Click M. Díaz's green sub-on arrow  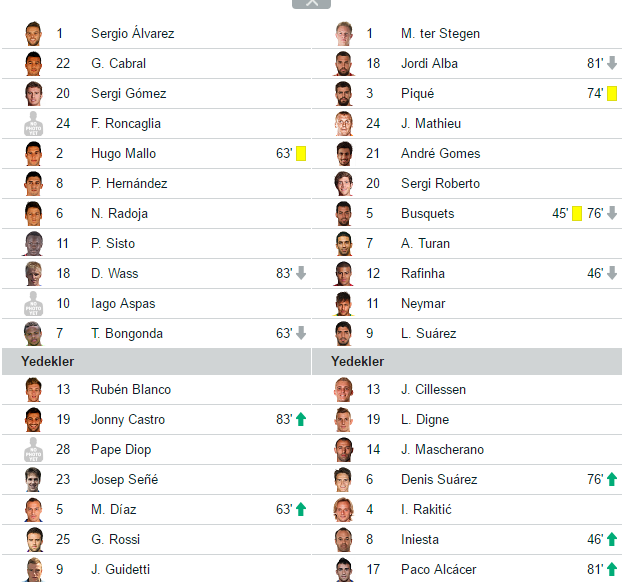300,510
